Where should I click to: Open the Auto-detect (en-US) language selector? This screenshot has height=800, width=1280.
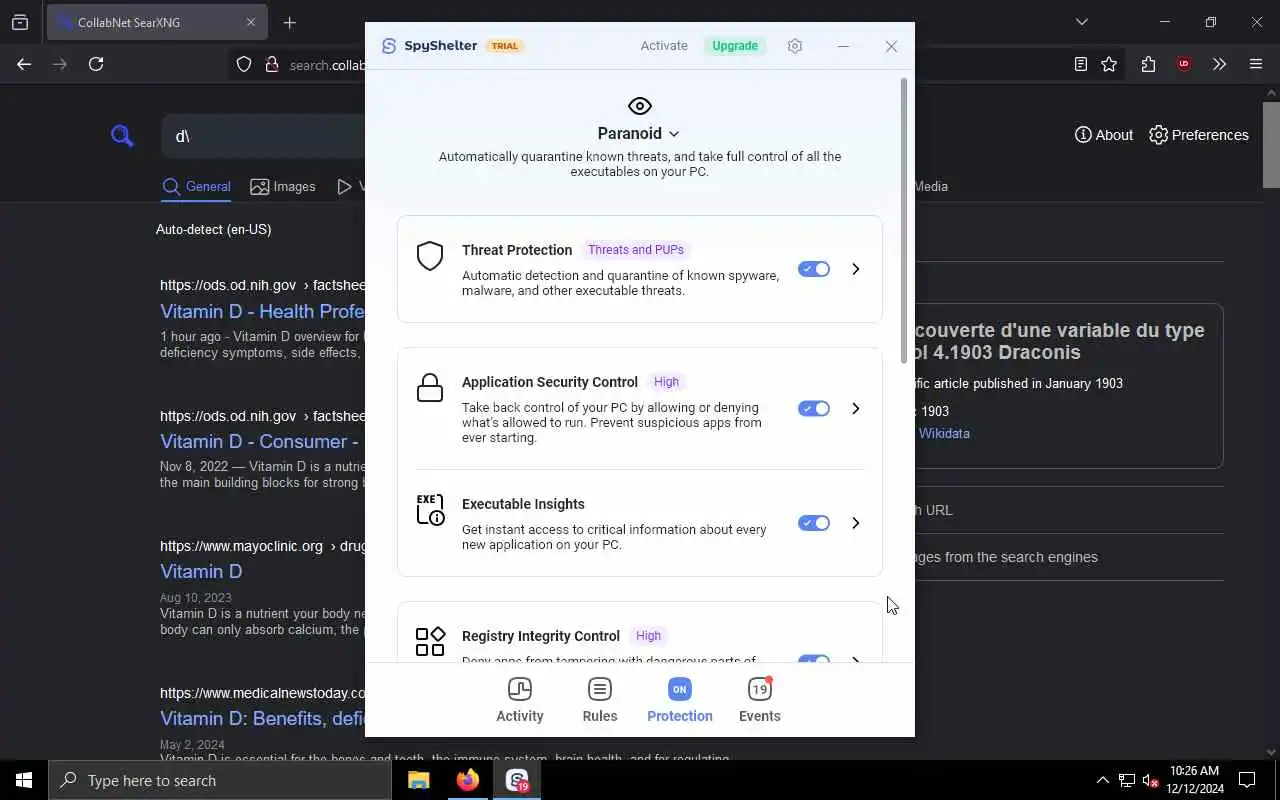click(x=214, y=229)
